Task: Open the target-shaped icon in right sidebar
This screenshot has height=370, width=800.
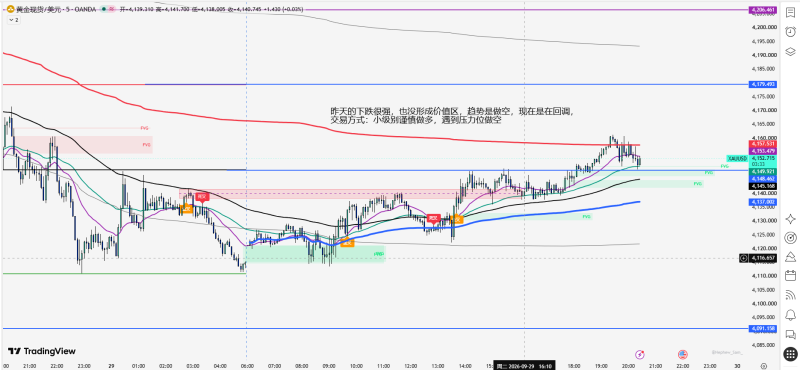Action: pyautogui.click(x=790, y=238)
